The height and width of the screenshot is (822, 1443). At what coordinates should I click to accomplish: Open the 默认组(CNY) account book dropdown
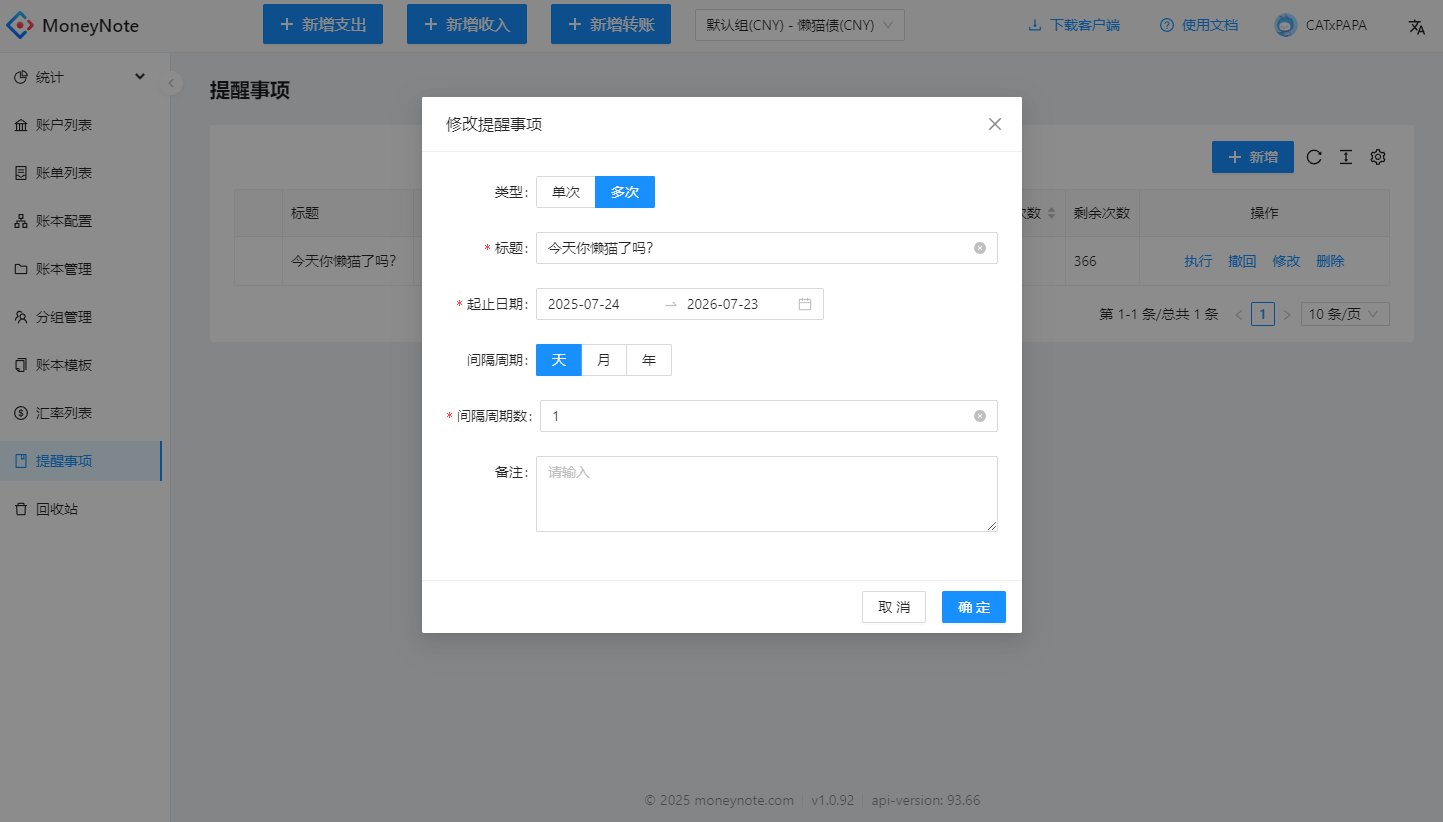[x=800, y=25]
